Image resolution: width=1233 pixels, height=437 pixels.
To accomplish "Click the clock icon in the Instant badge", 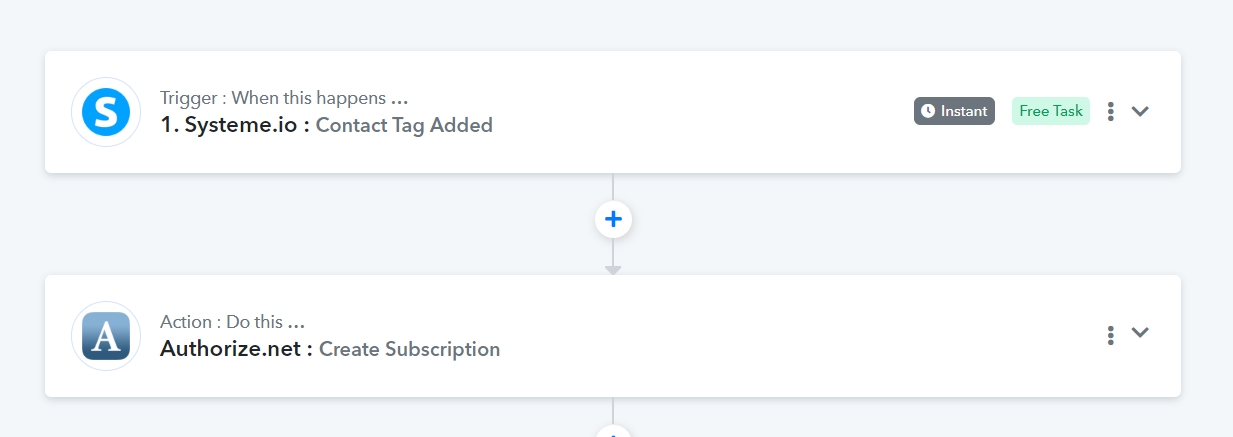I will pos(928,111).
